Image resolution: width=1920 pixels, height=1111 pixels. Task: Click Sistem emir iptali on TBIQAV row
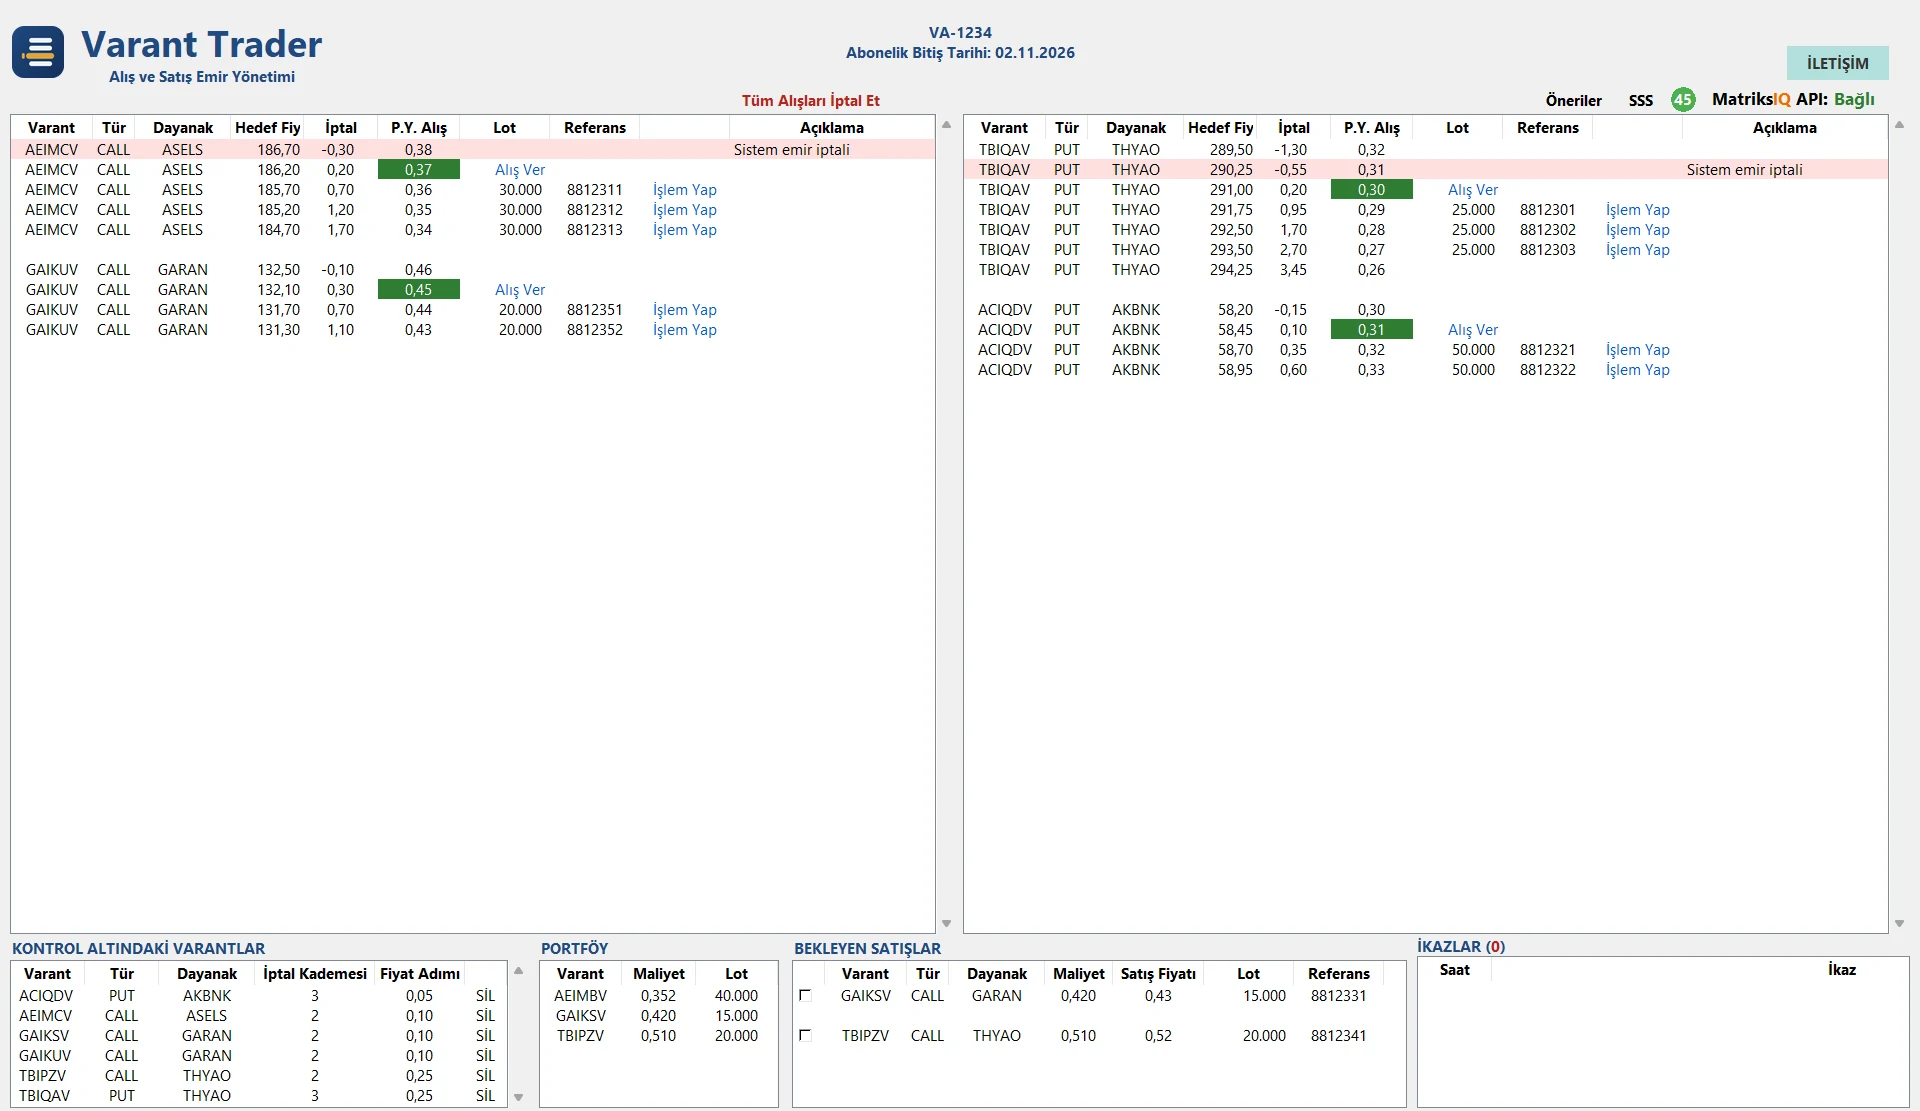click(x=1744, y=169)
